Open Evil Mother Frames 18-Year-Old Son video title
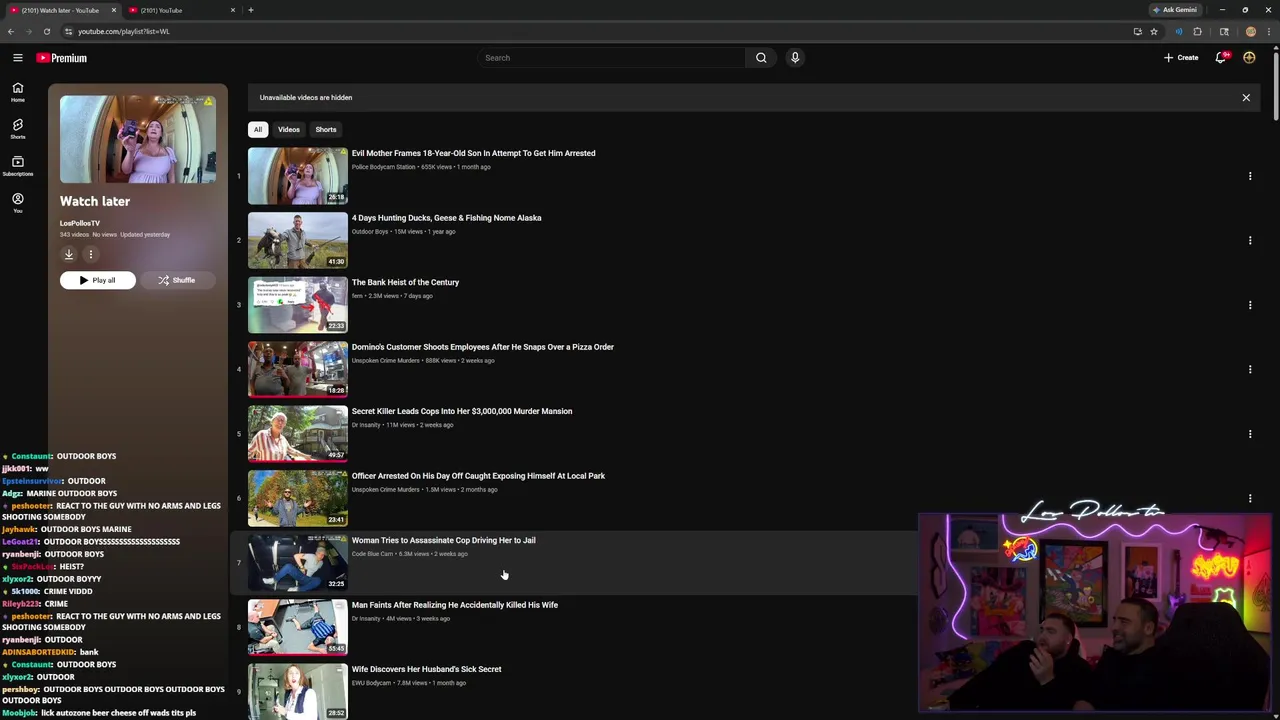Image resolution: width=1280 pixels, height=720 pixels. pos(473,153)
